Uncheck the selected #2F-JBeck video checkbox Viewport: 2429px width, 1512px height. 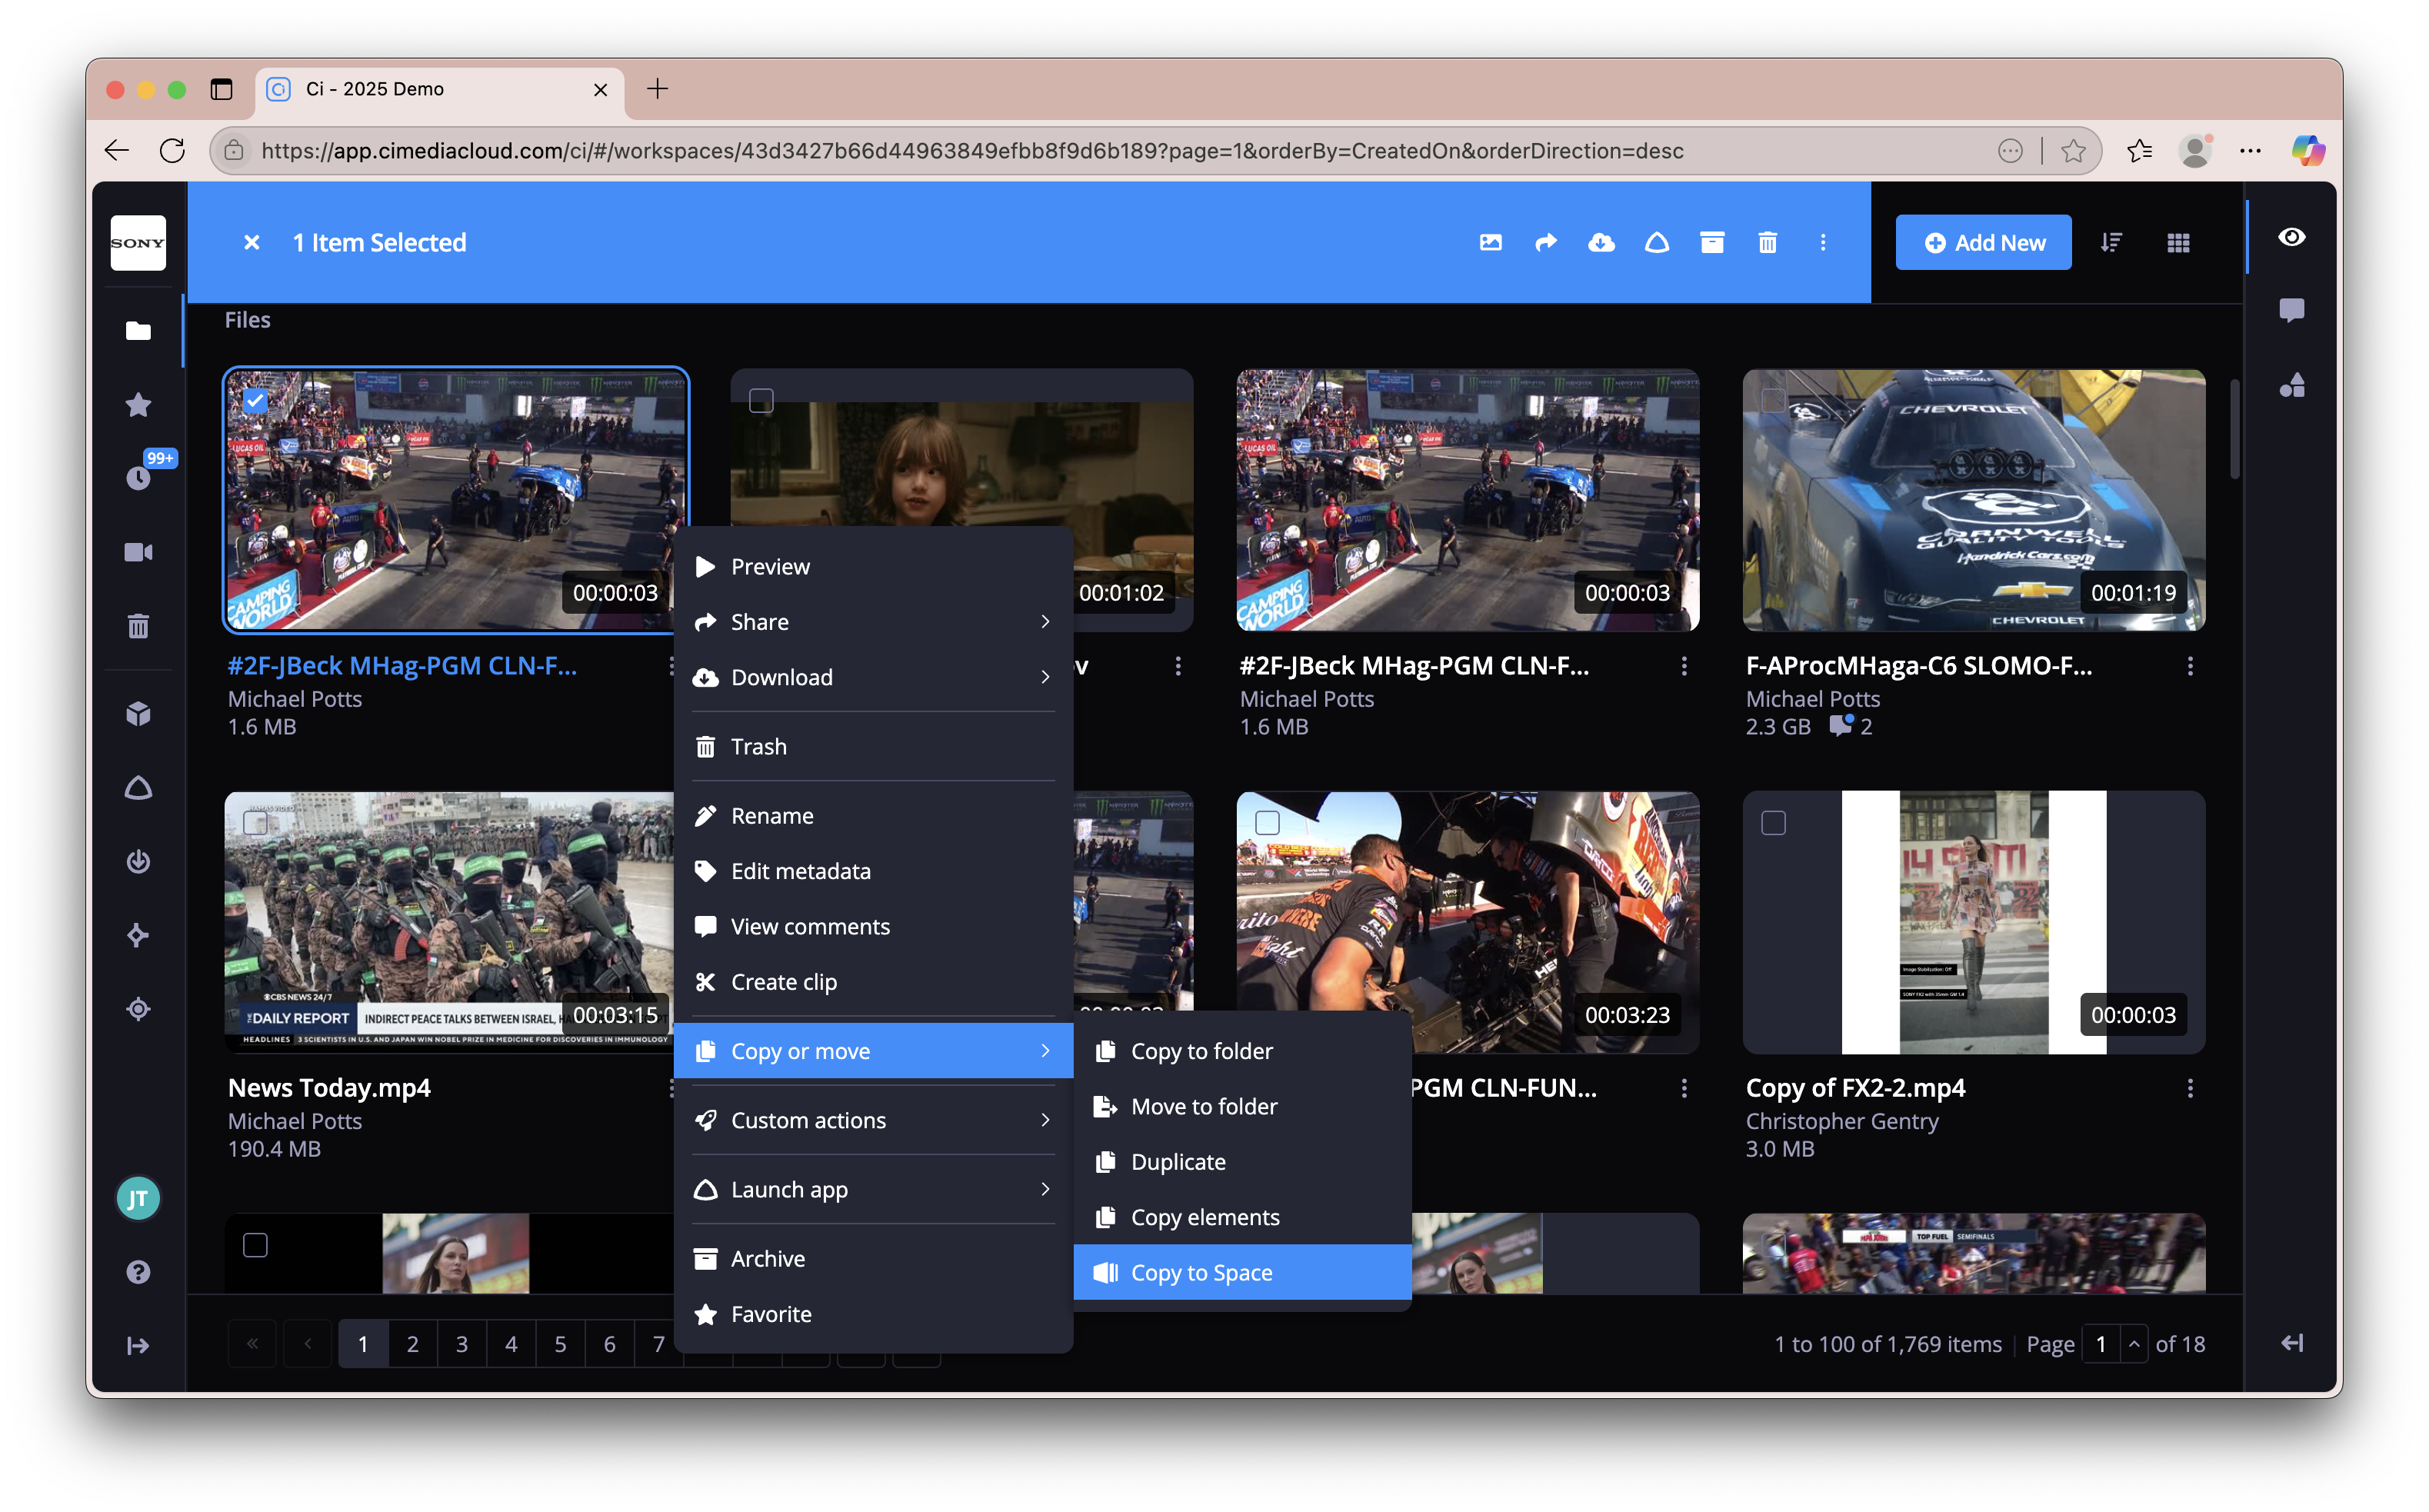pos(255,401)
